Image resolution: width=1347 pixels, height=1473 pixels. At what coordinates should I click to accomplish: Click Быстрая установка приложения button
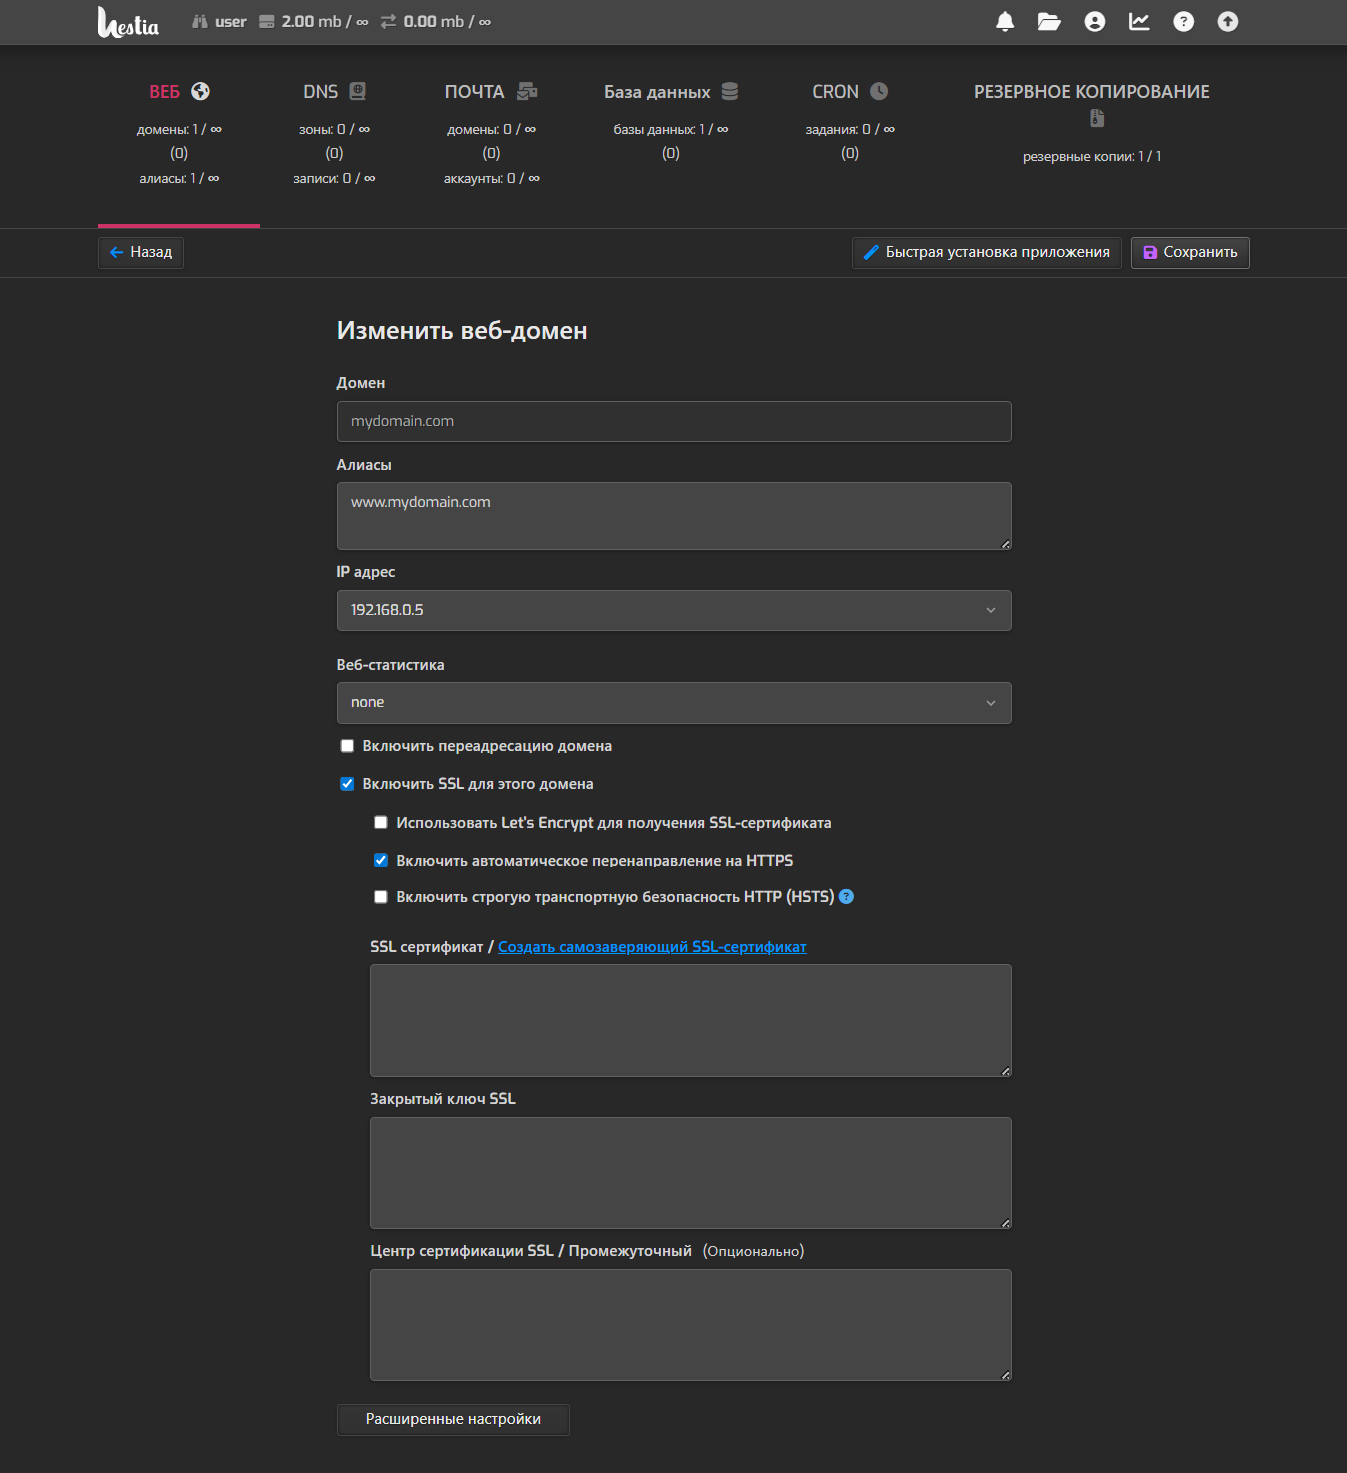987,252
